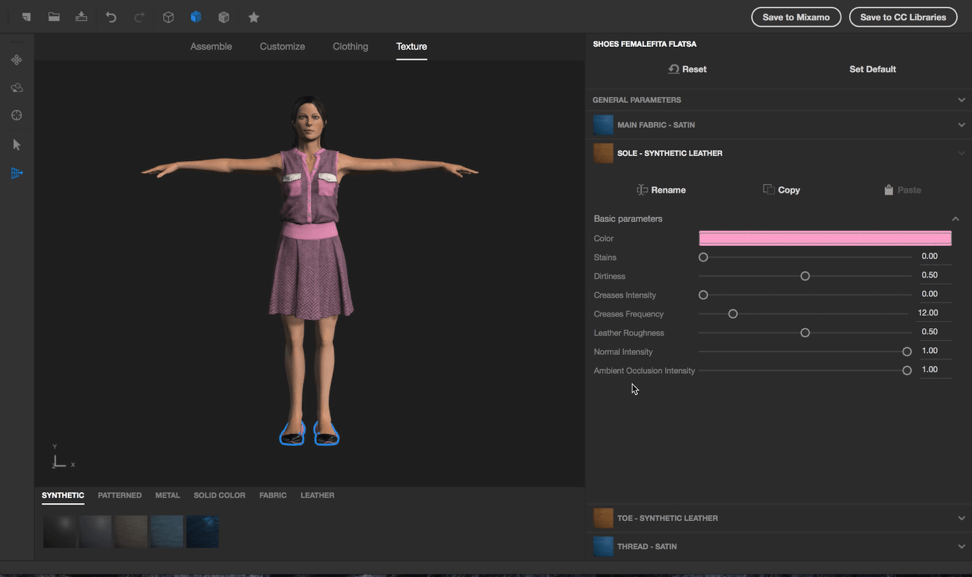The height and width of the screenshot is (577, 972).
Task: Collapse Sole - Synthetic Leather chevron
Action: 961,153
